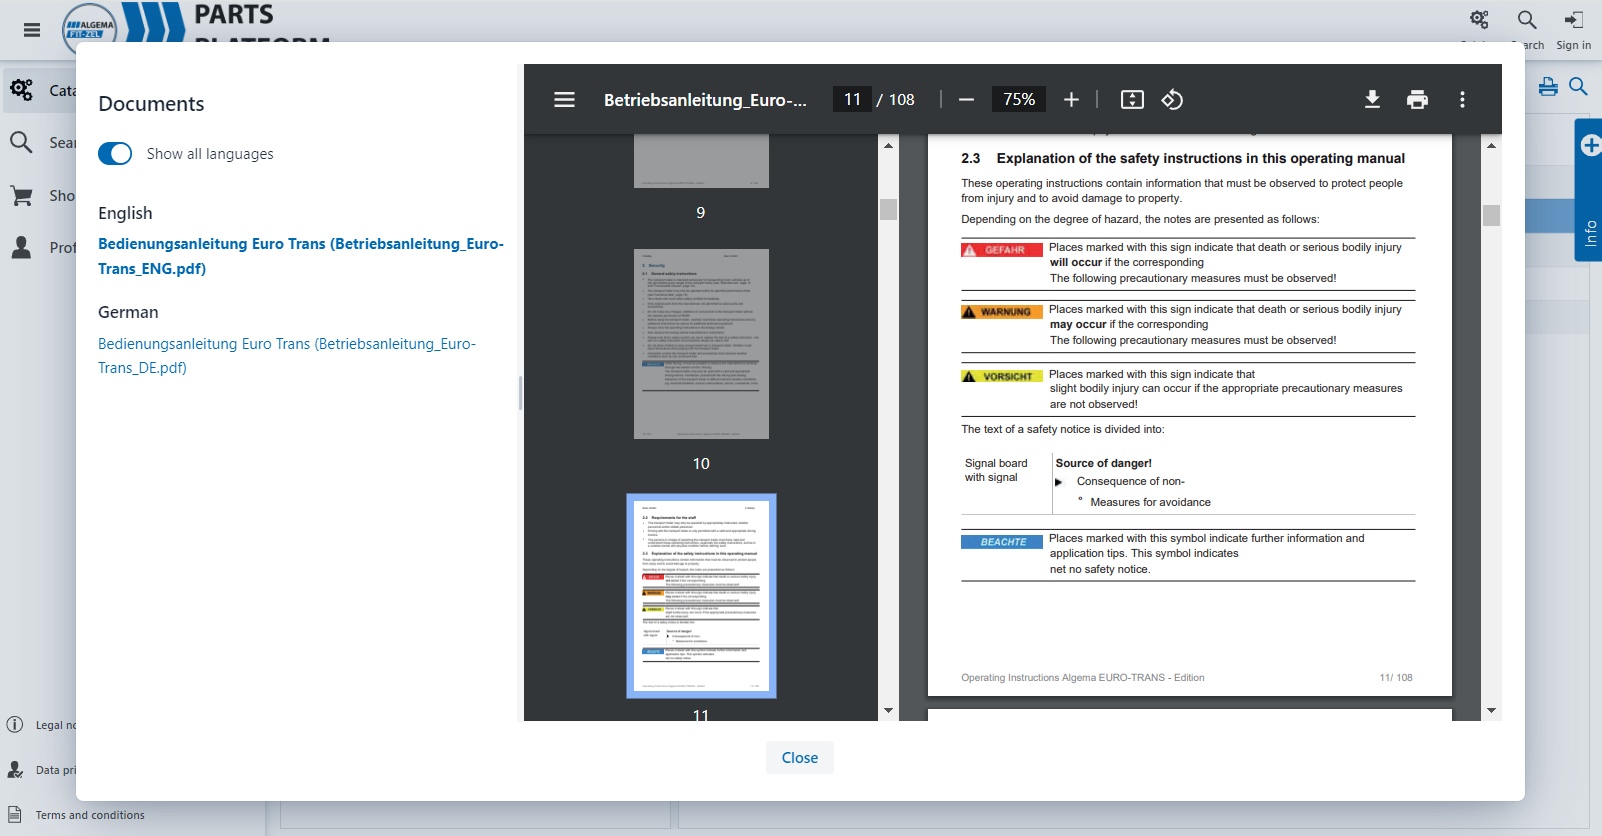Open the Profile sidebar icon
Screen dimensions: 1602x836
pyautogui.click(x=21, y=247)
